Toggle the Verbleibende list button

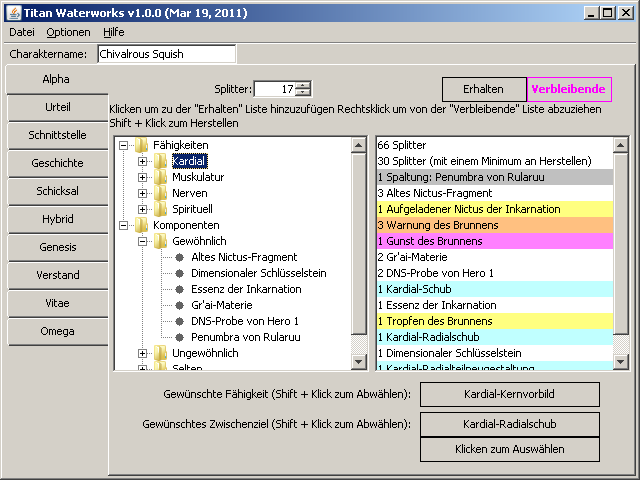pos(570,88)
